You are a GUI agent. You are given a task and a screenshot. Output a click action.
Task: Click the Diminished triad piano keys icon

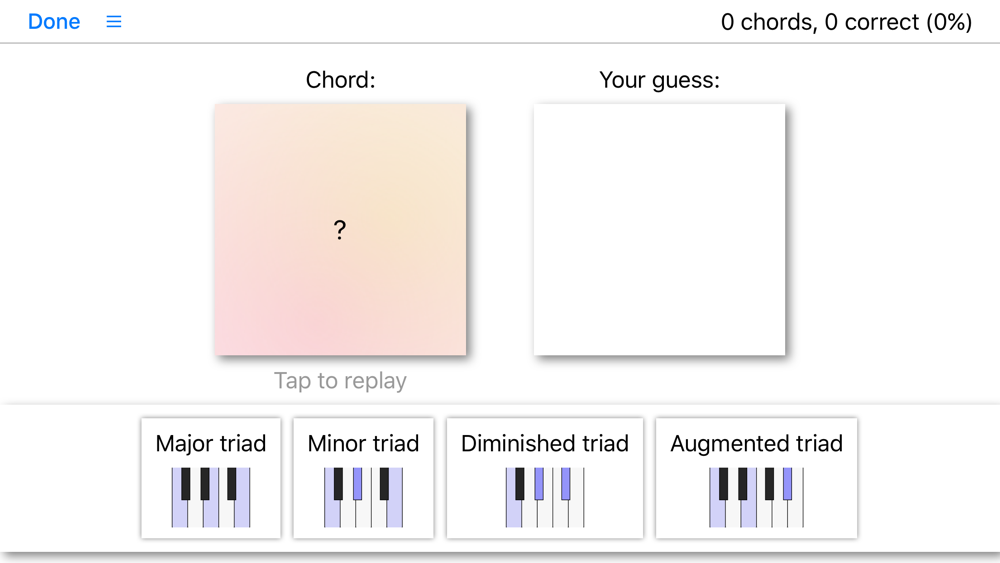[545, 497]
